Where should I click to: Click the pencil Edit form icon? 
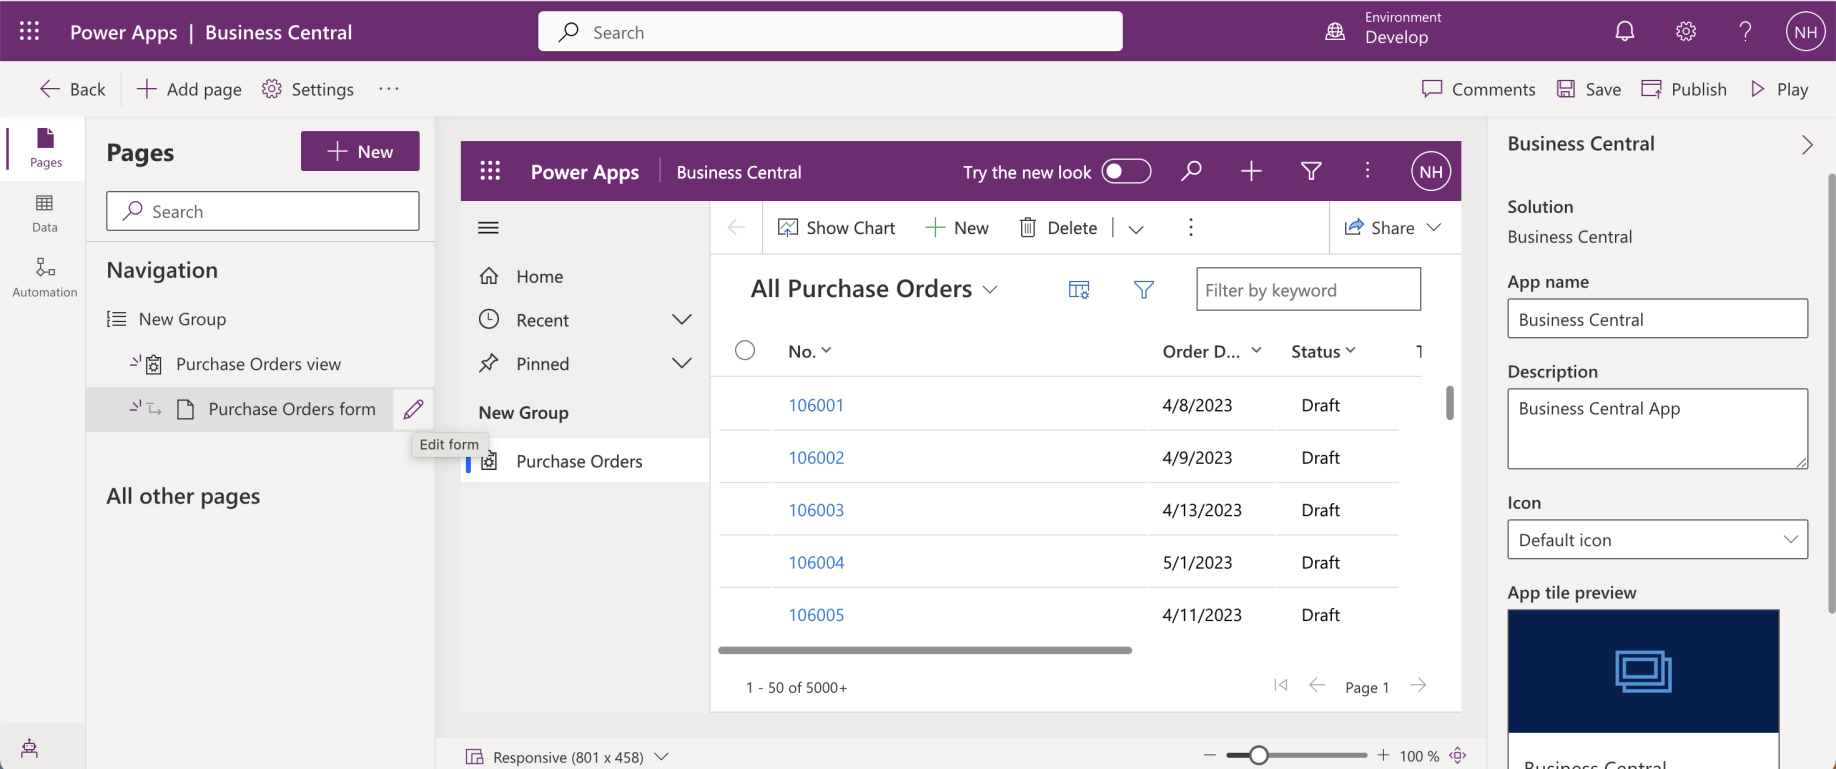point(413,409)
